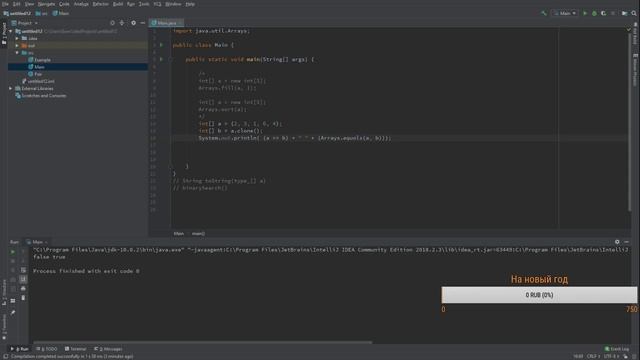Select the Example class in project tree

pyautogui.click(x=40, y=60)
